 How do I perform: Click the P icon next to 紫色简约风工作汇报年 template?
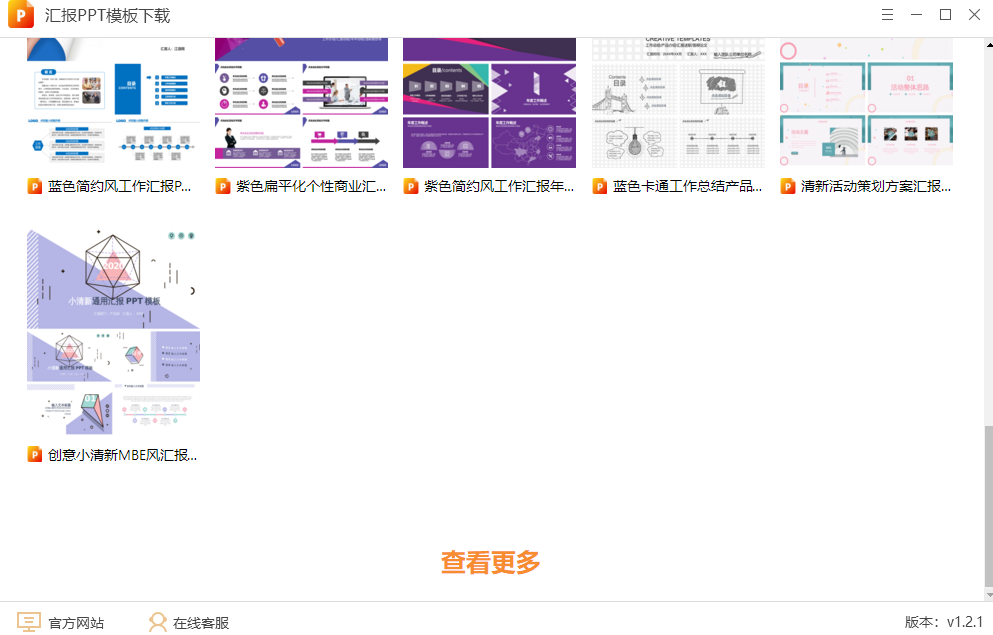click(411, 186)
